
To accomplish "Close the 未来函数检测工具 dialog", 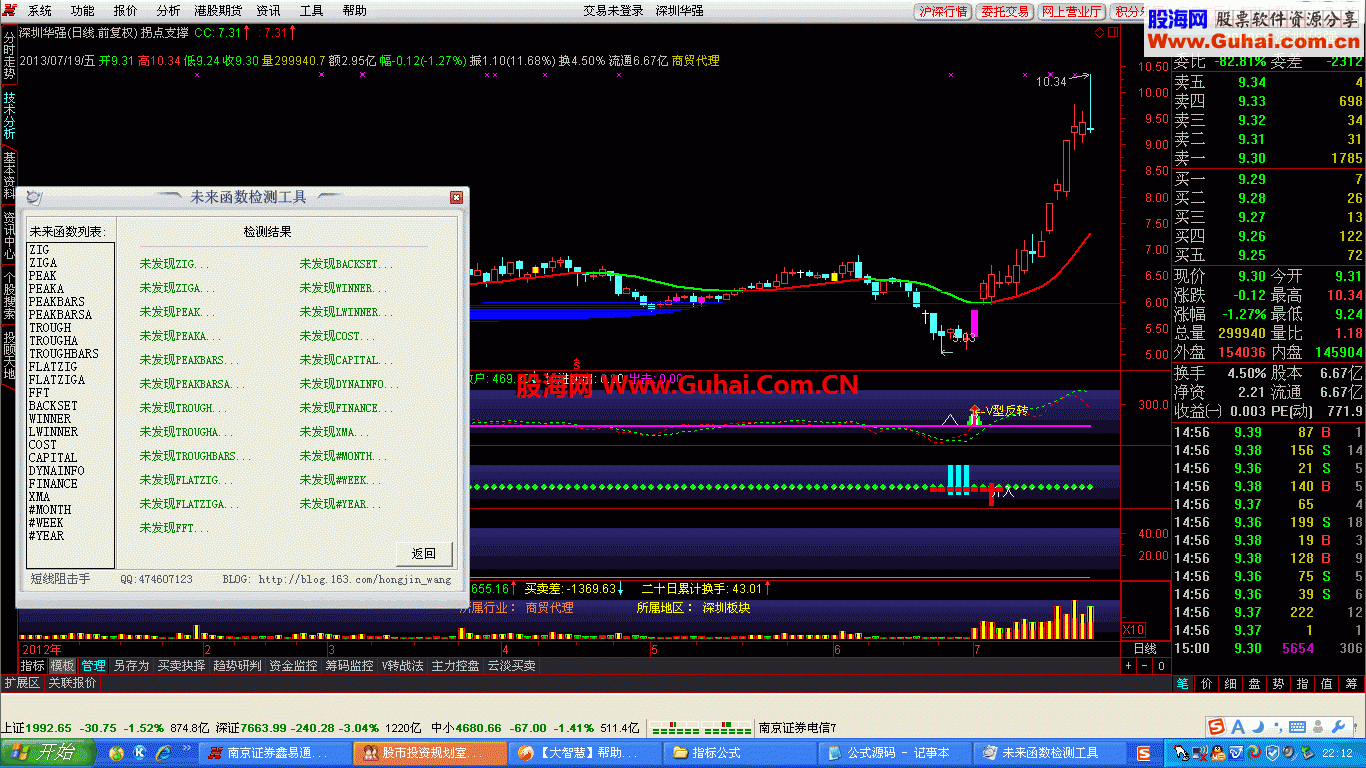I will click(x=456, y=197).
